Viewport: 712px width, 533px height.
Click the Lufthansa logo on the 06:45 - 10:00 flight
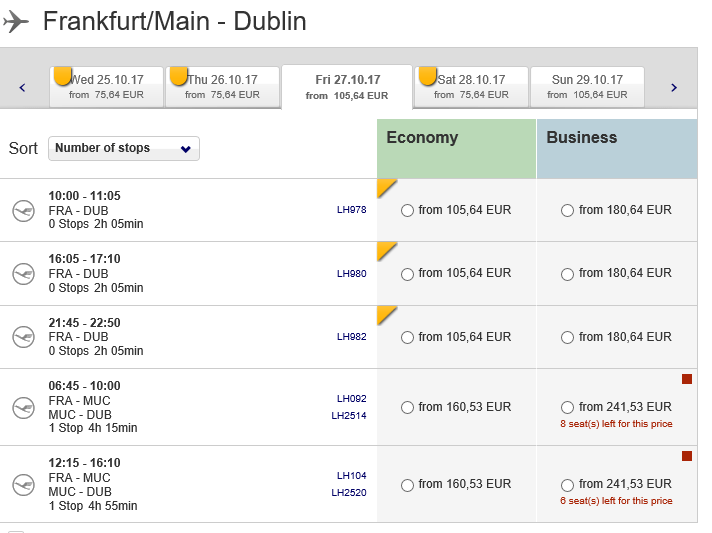click(x=23, y=408)
